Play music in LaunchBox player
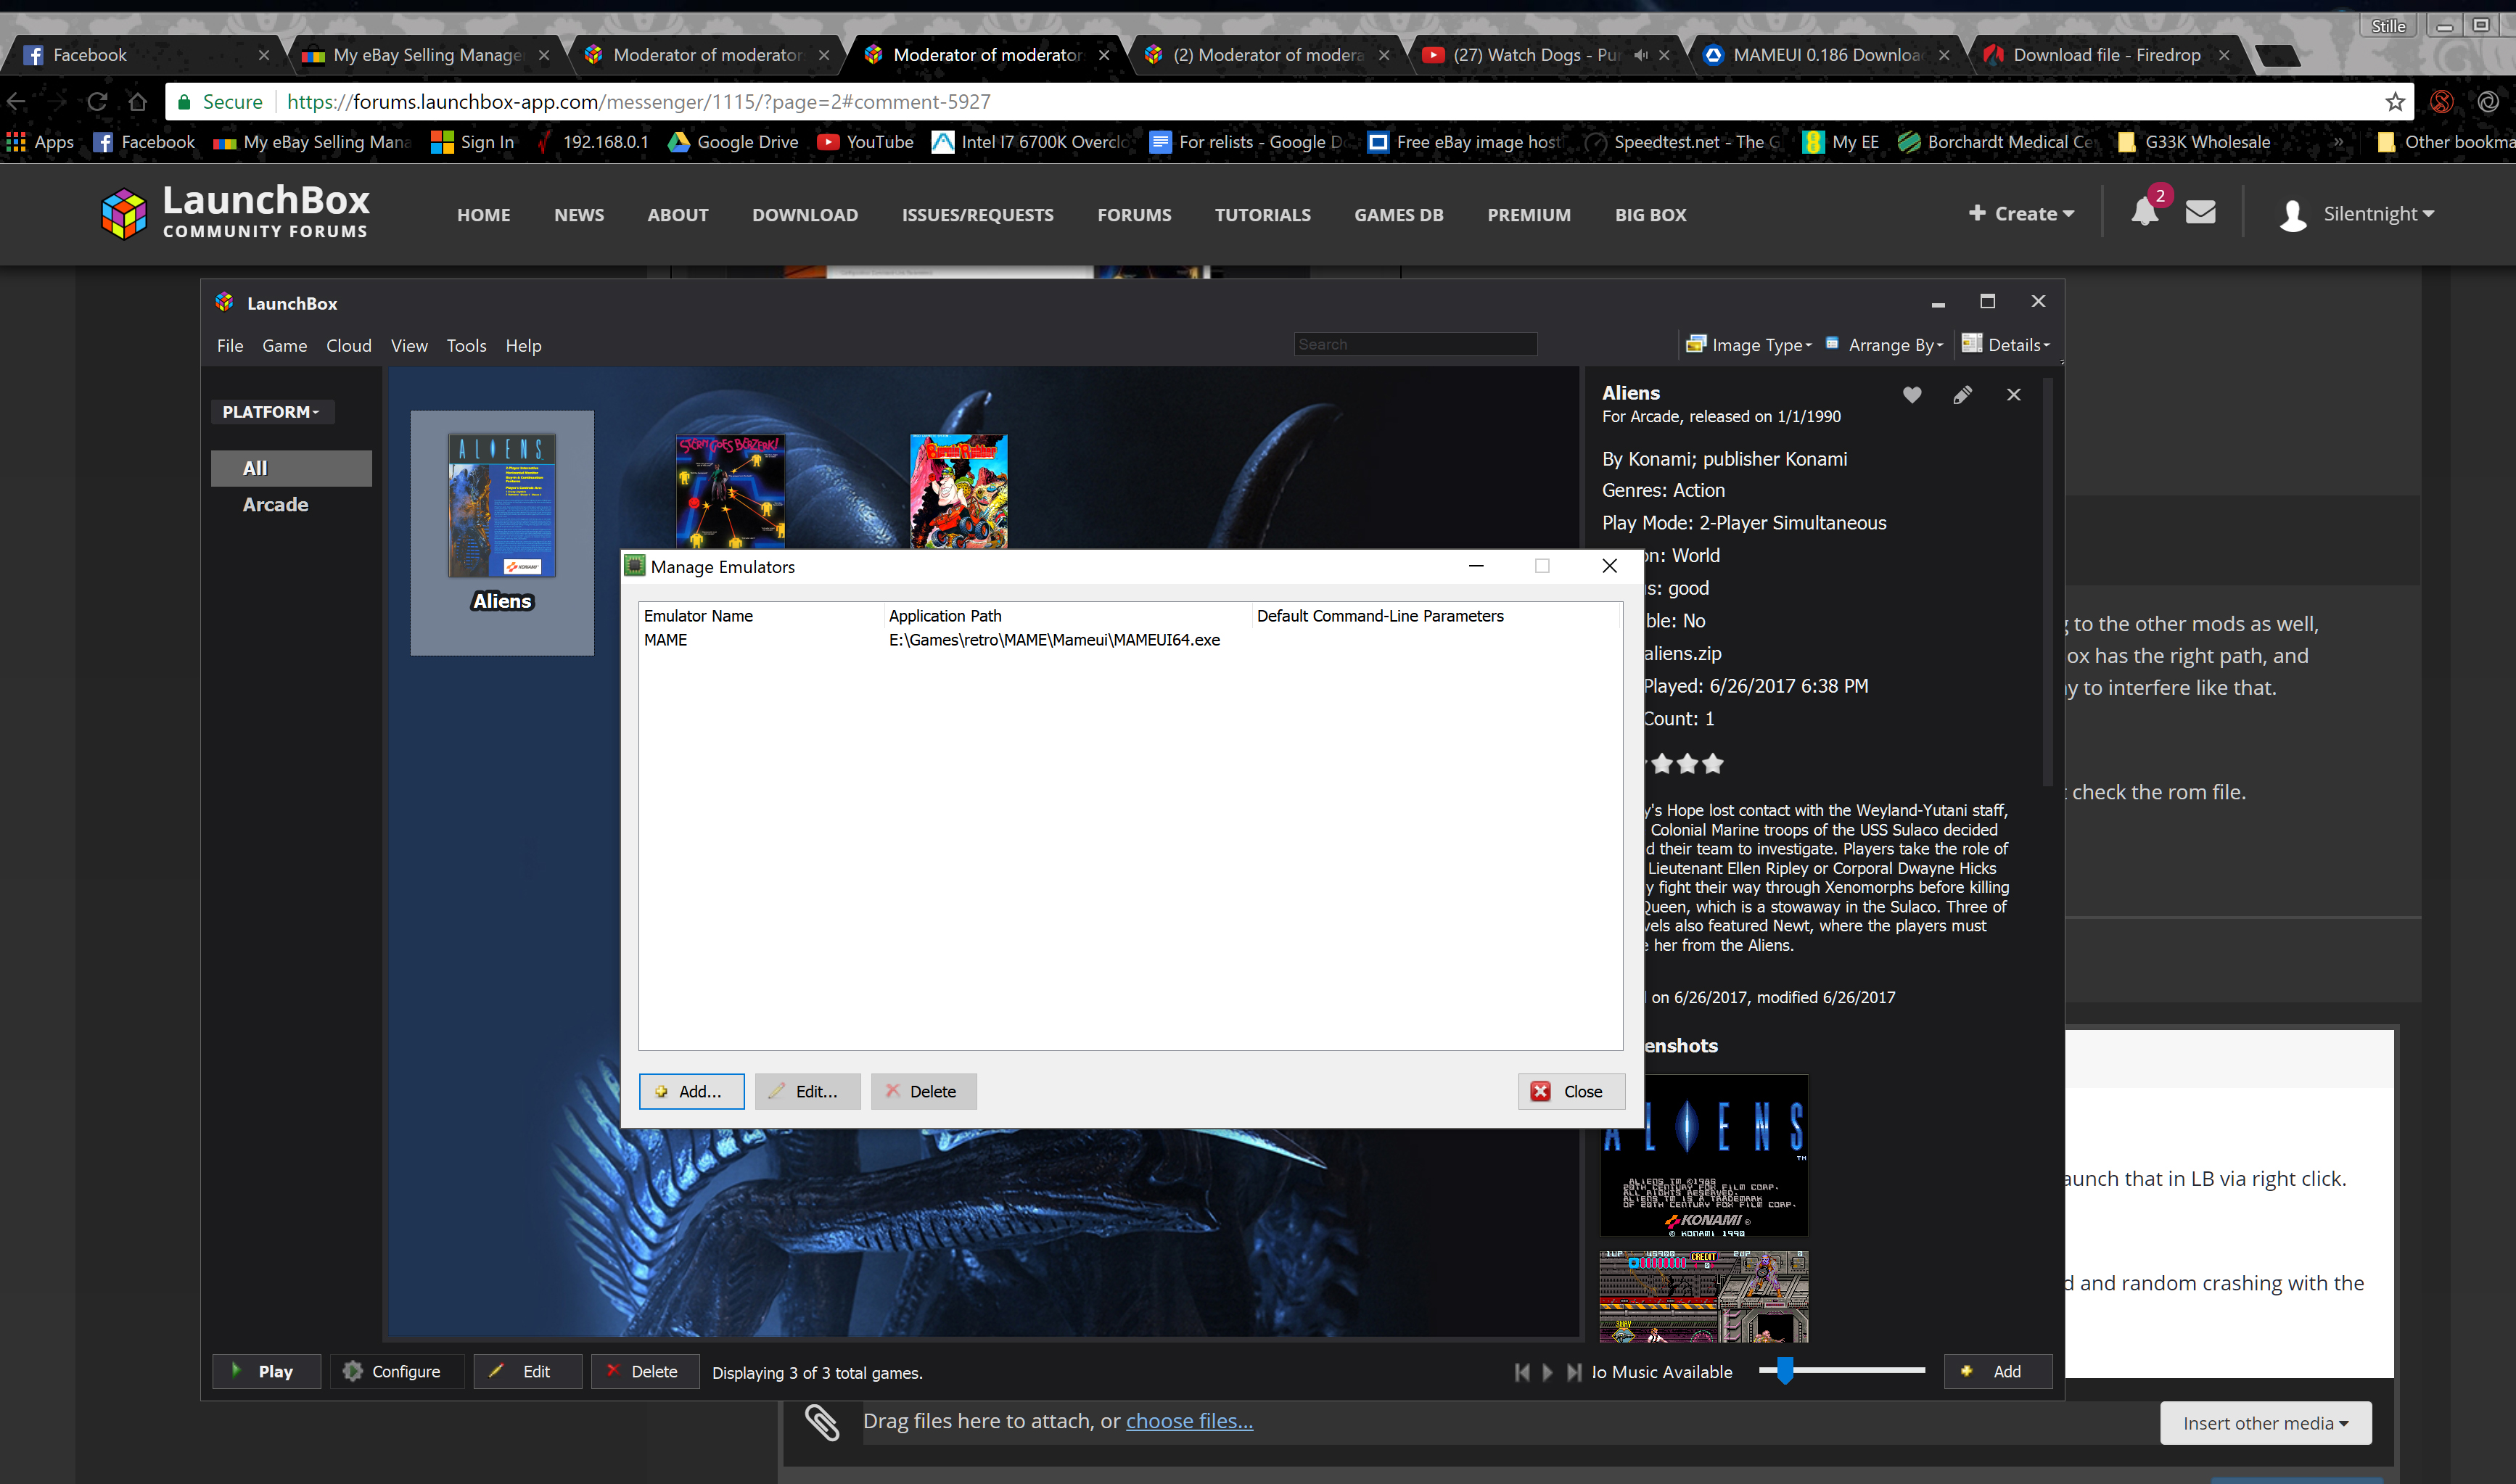 click(1547, 1372)
